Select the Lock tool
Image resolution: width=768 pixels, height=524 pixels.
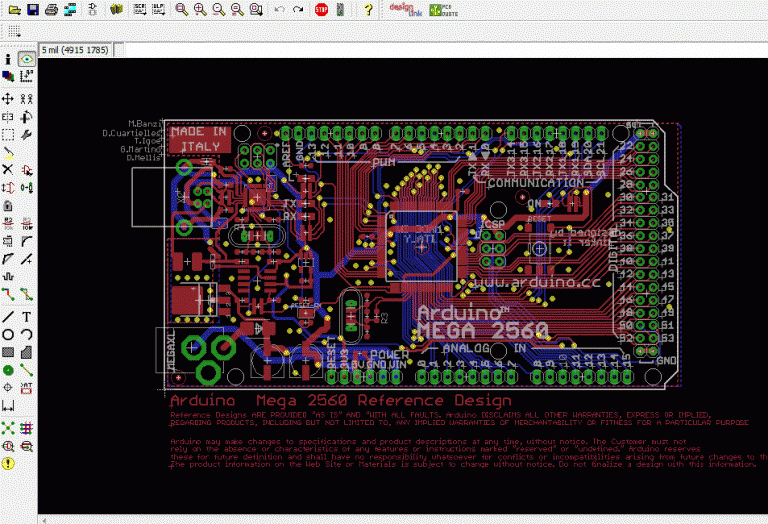8,205
